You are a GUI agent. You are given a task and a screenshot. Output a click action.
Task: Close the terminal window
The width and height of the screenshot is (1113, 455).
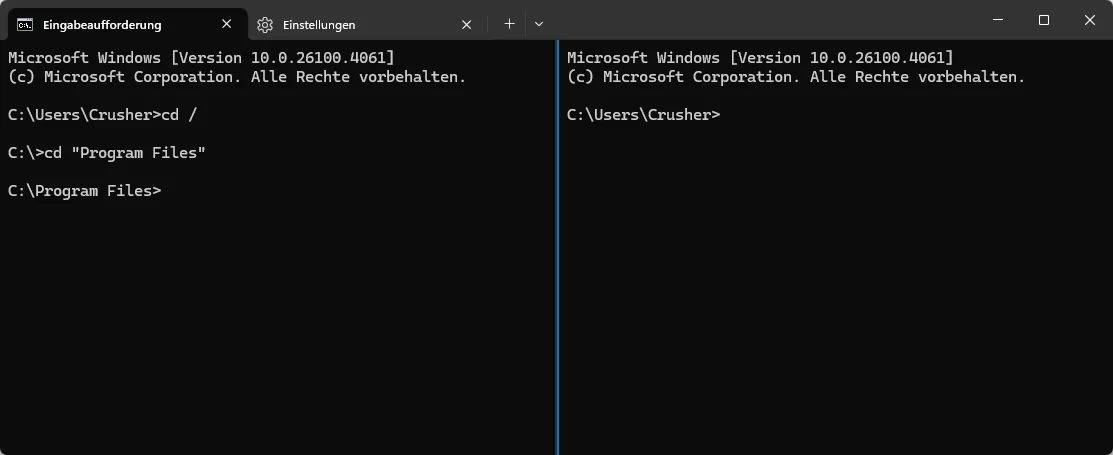tap(1090, 20)
